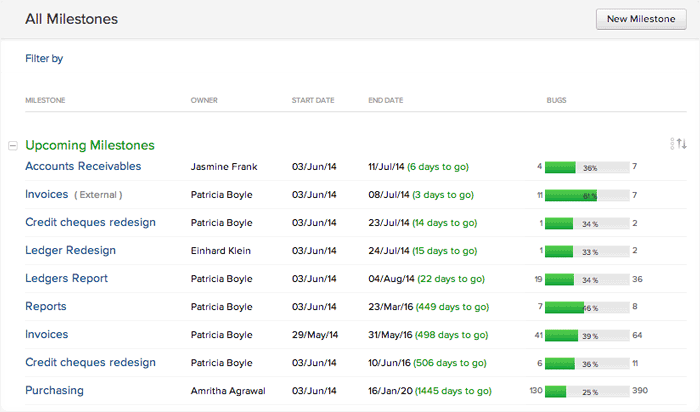This screenshot has height=412, width=700.
Task: Sort by the Milestone column header
Action: 45,100
